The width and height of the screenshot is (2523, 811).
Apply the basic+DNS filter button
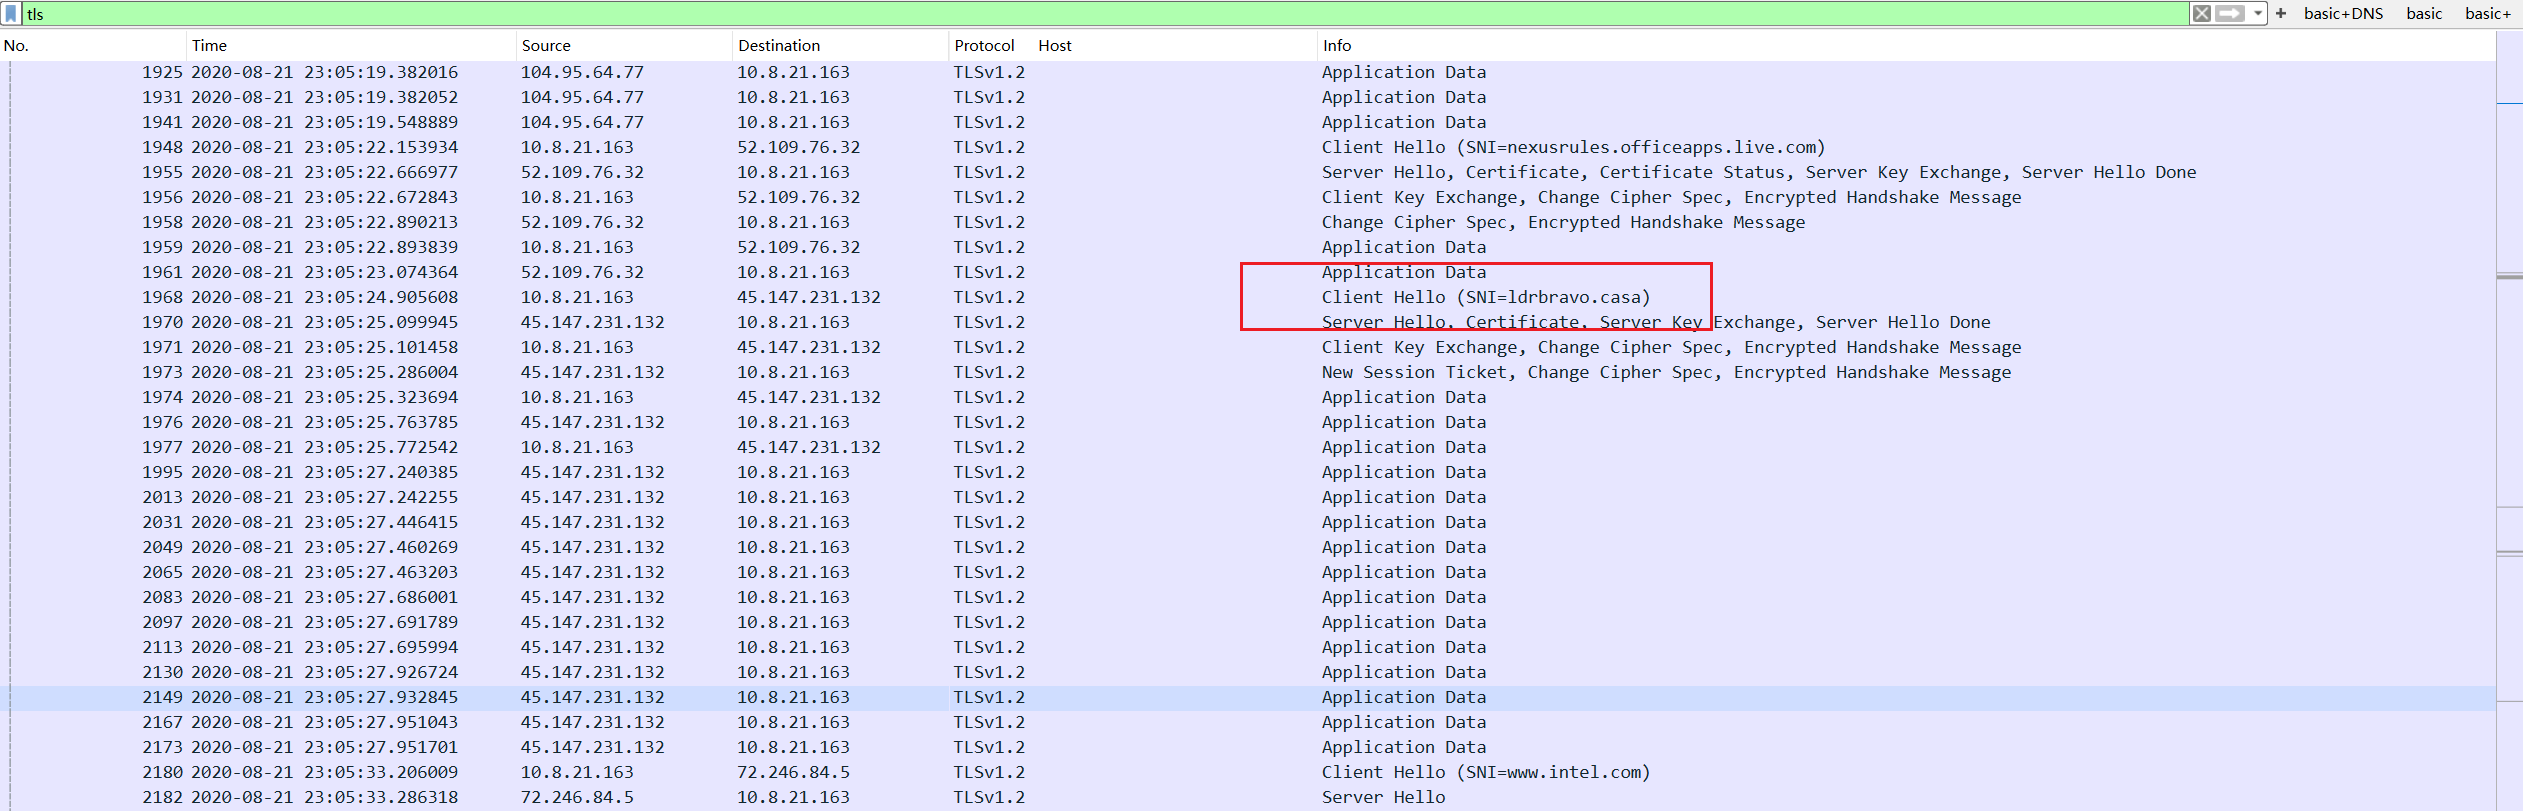click(2343, 14)
